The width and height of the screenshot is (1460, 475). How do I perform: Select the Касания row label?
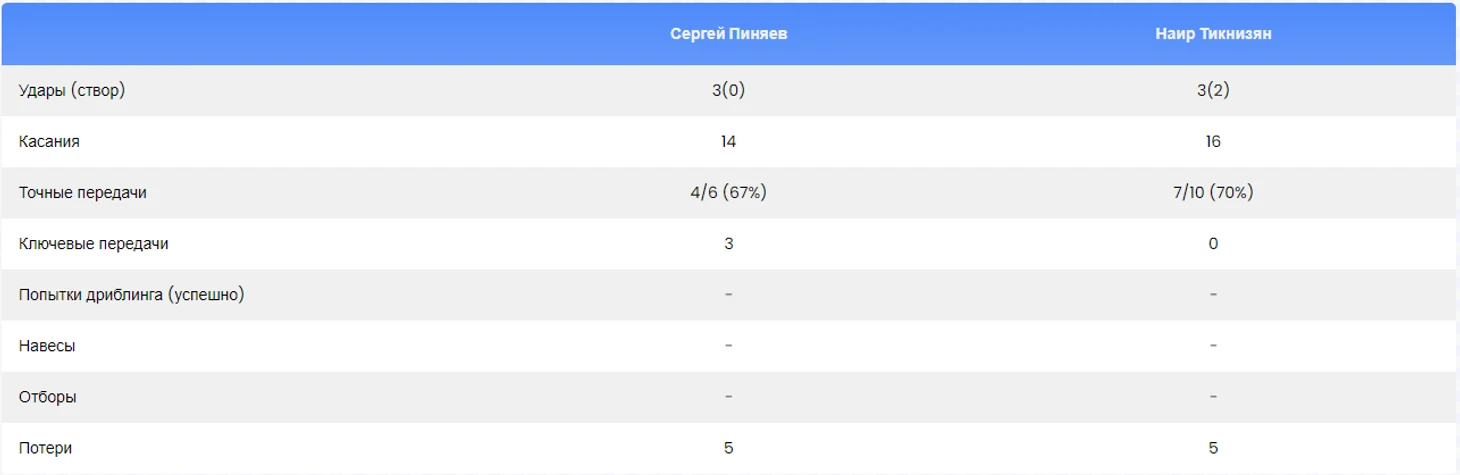pos(49,142)
